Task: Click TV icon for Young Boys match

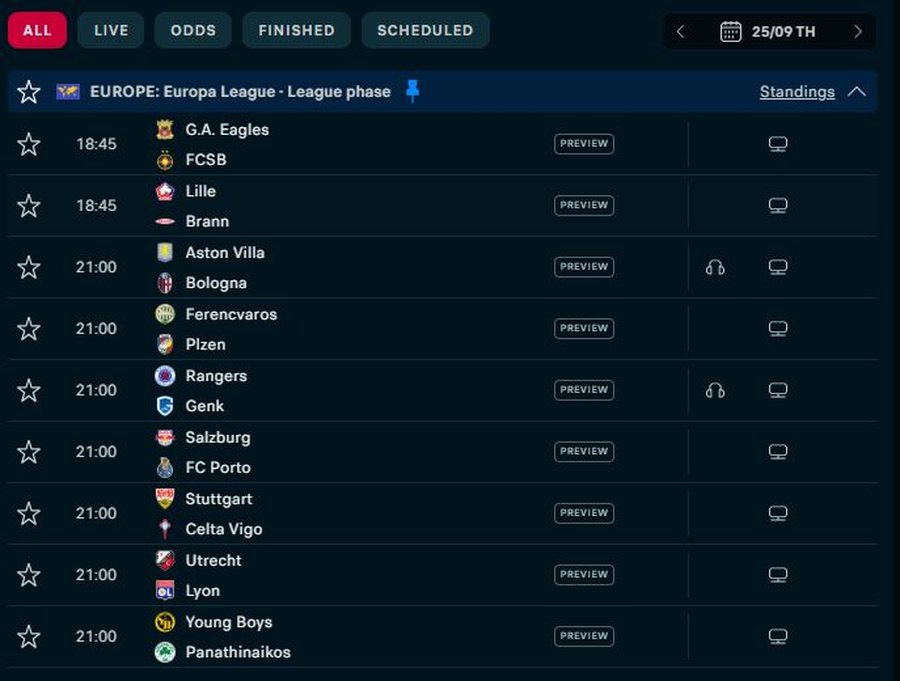Action: pos(778,636)
